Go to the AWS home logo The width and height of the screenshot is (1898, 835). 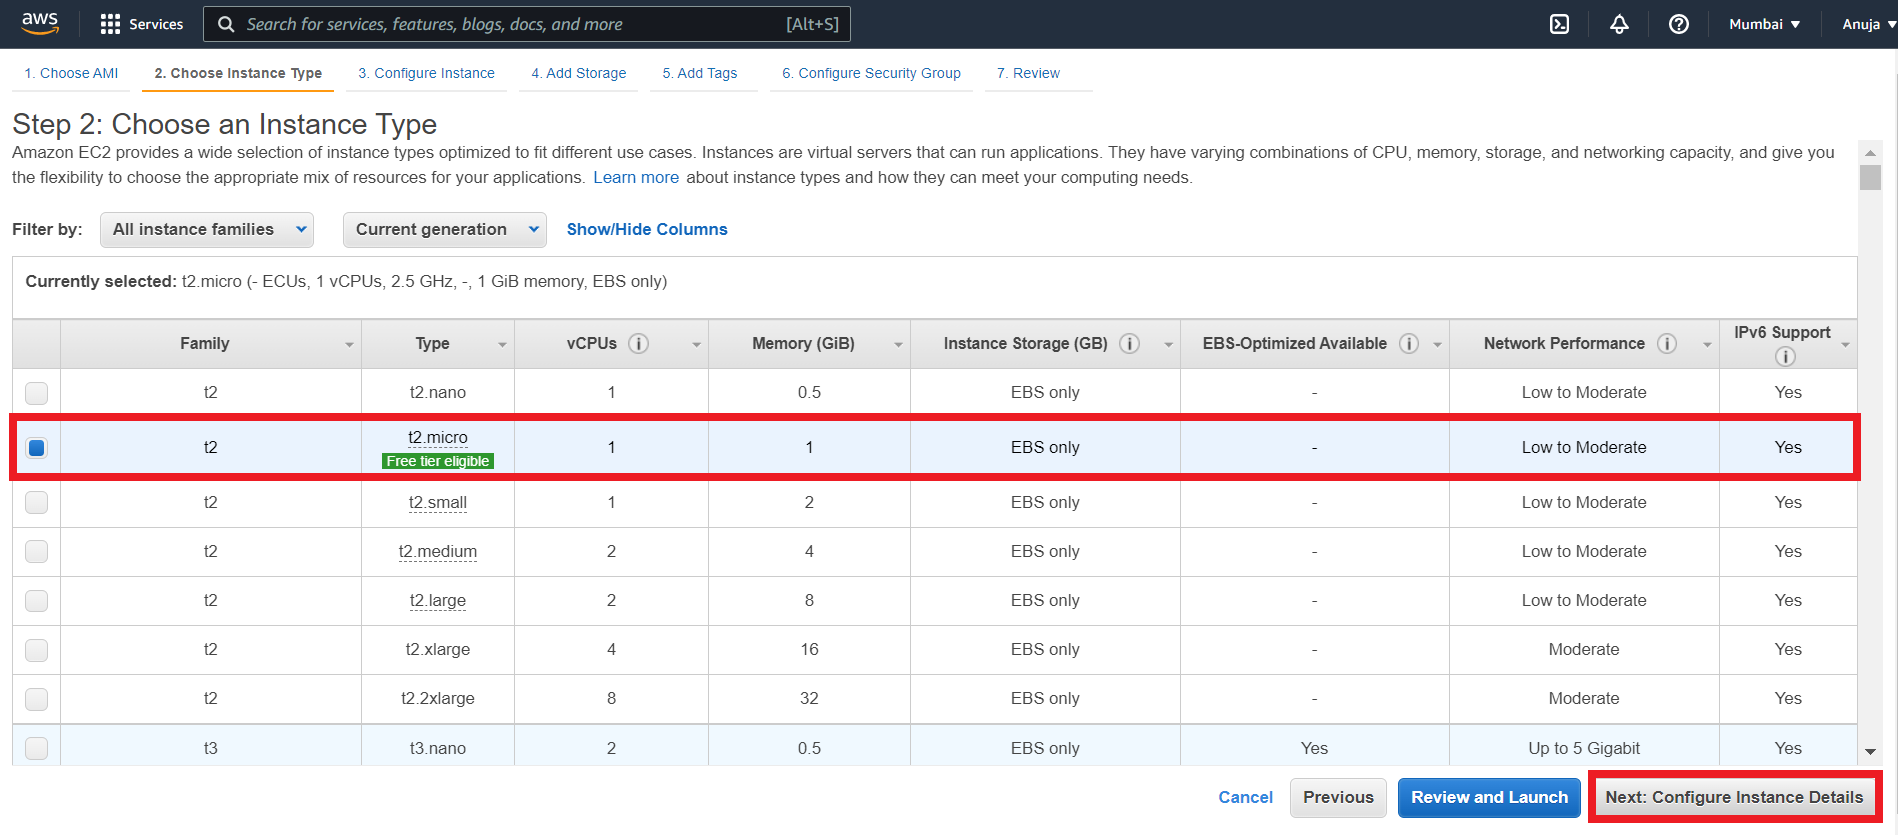pos(40,24)
